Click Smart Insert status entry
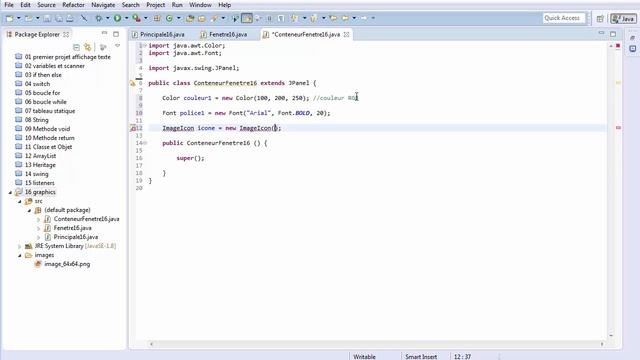The image size is (640, 360). point(421,356)
